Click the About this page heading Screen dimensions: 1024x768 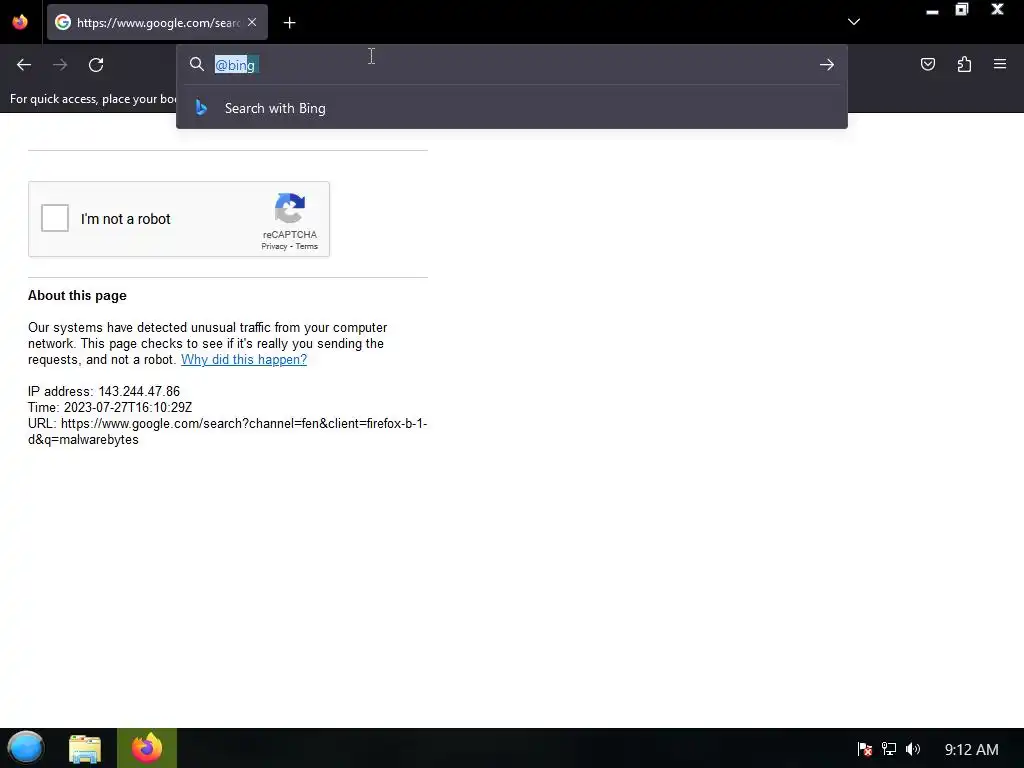pos(77,295)
